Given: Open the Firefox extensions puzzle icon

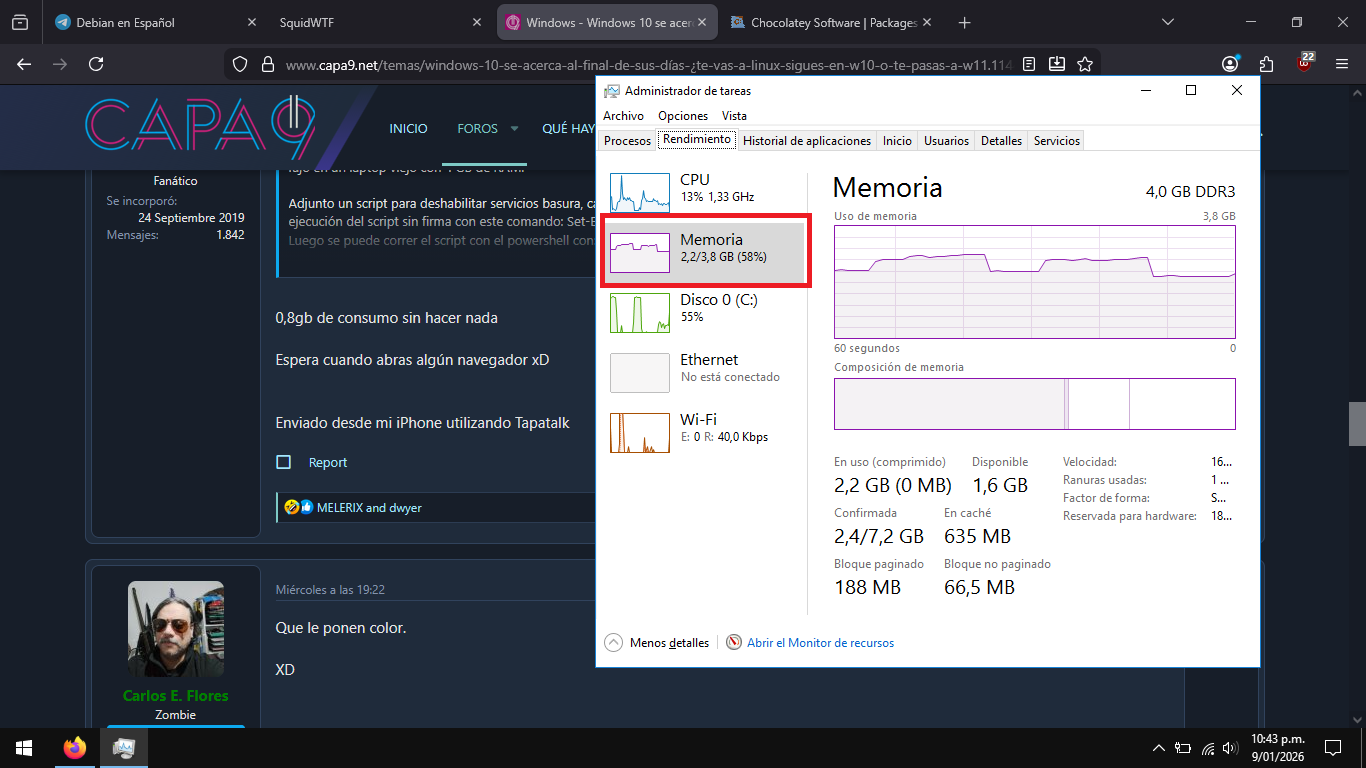Looking at the screenshot, I should point(1267,64).
